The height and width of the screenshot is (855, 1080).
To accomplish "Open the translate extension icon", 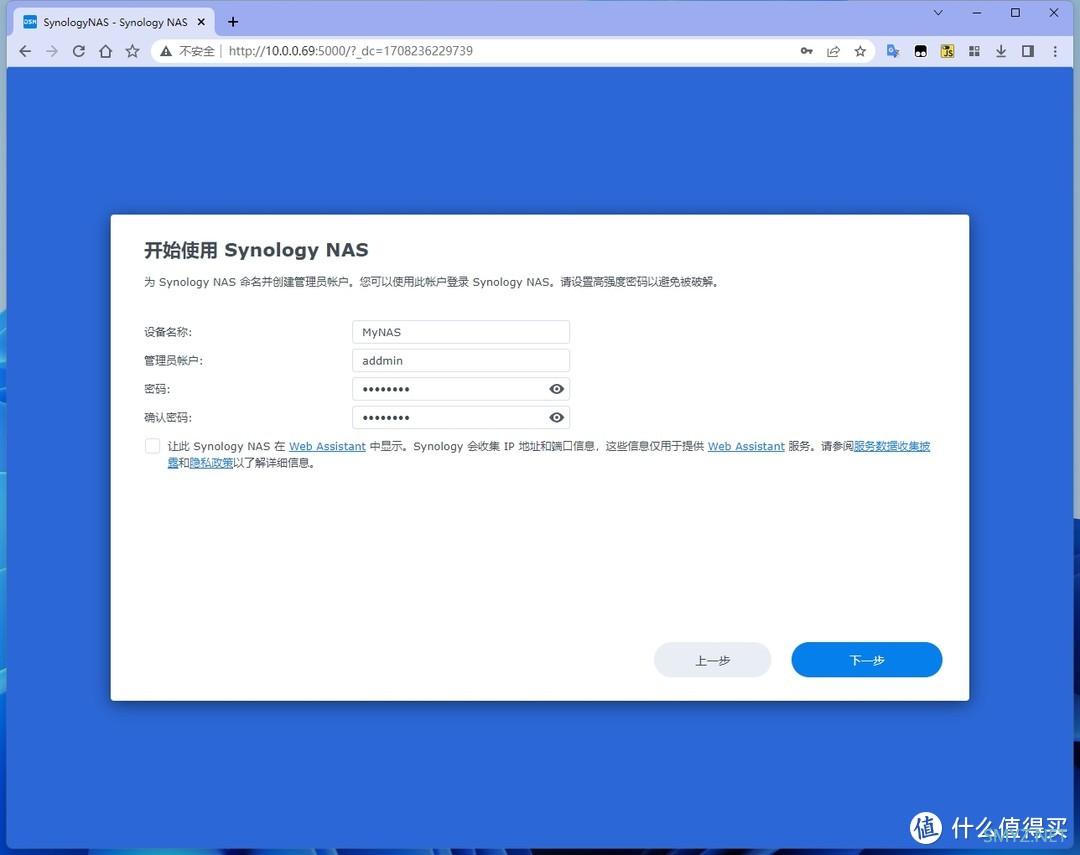I will tap(893, 51).
